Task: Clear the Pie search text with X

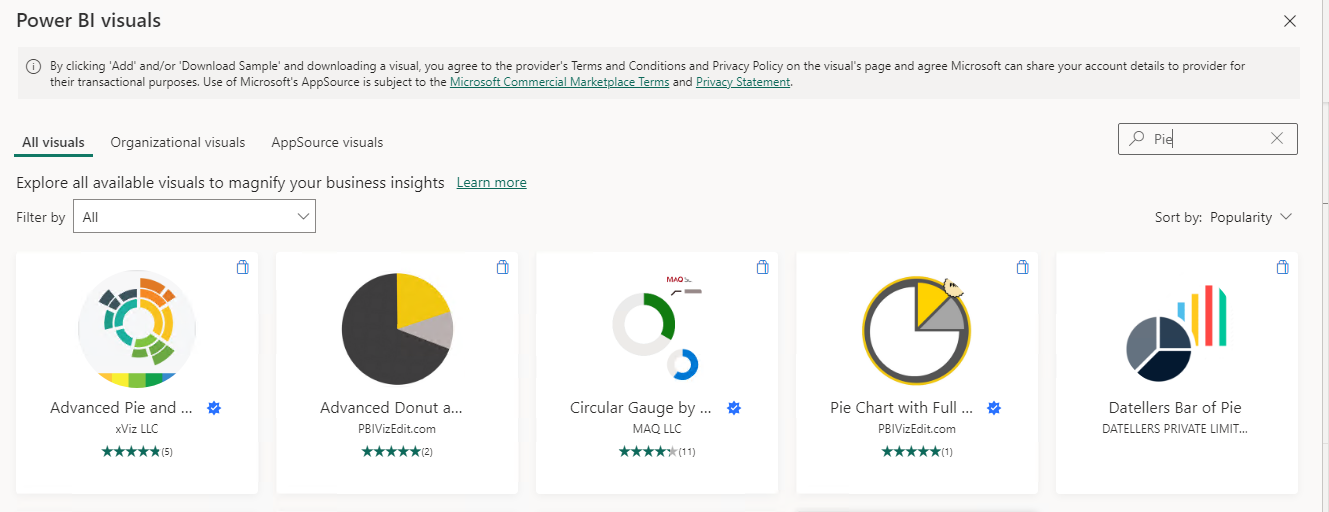Action: tap(1277, 139)
